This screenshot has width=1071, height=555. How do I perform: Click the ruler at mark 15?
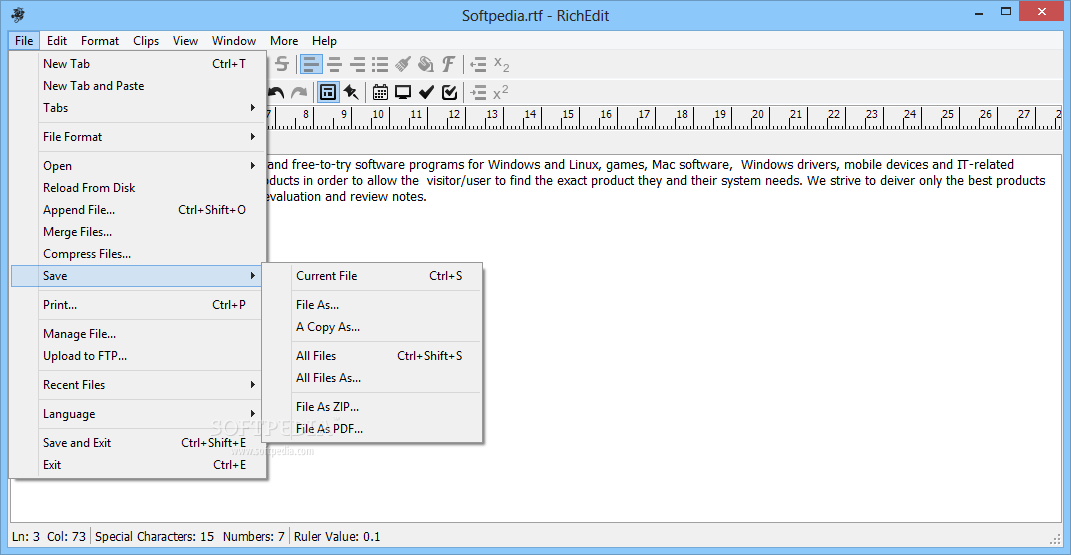coord(568,114)
